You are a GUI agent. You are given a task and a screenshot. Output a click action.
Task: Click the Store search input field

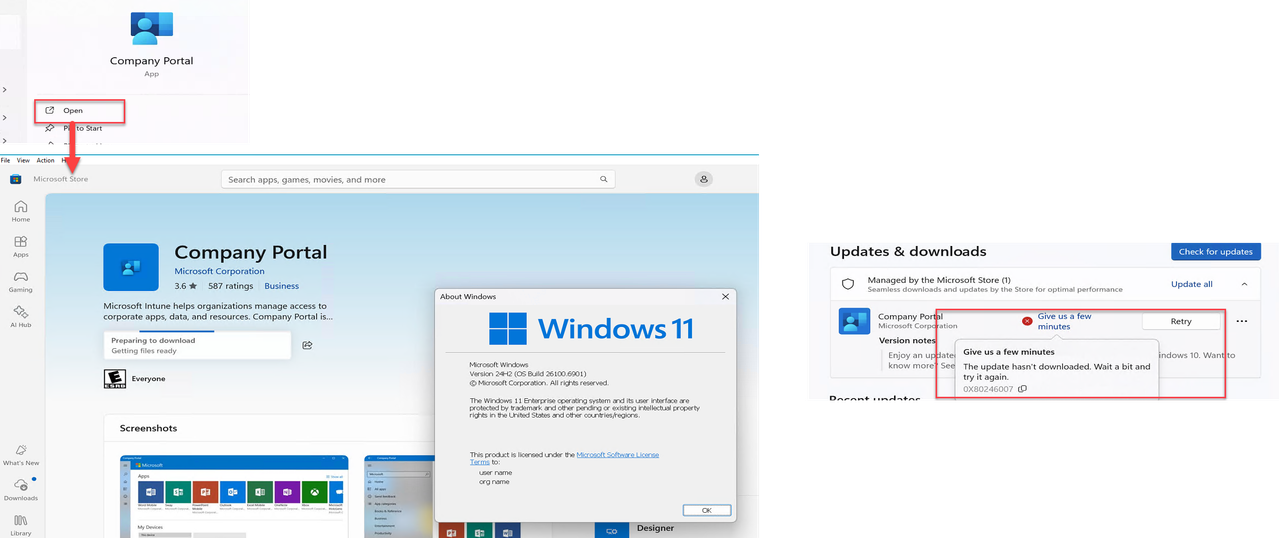pos(418,180)
